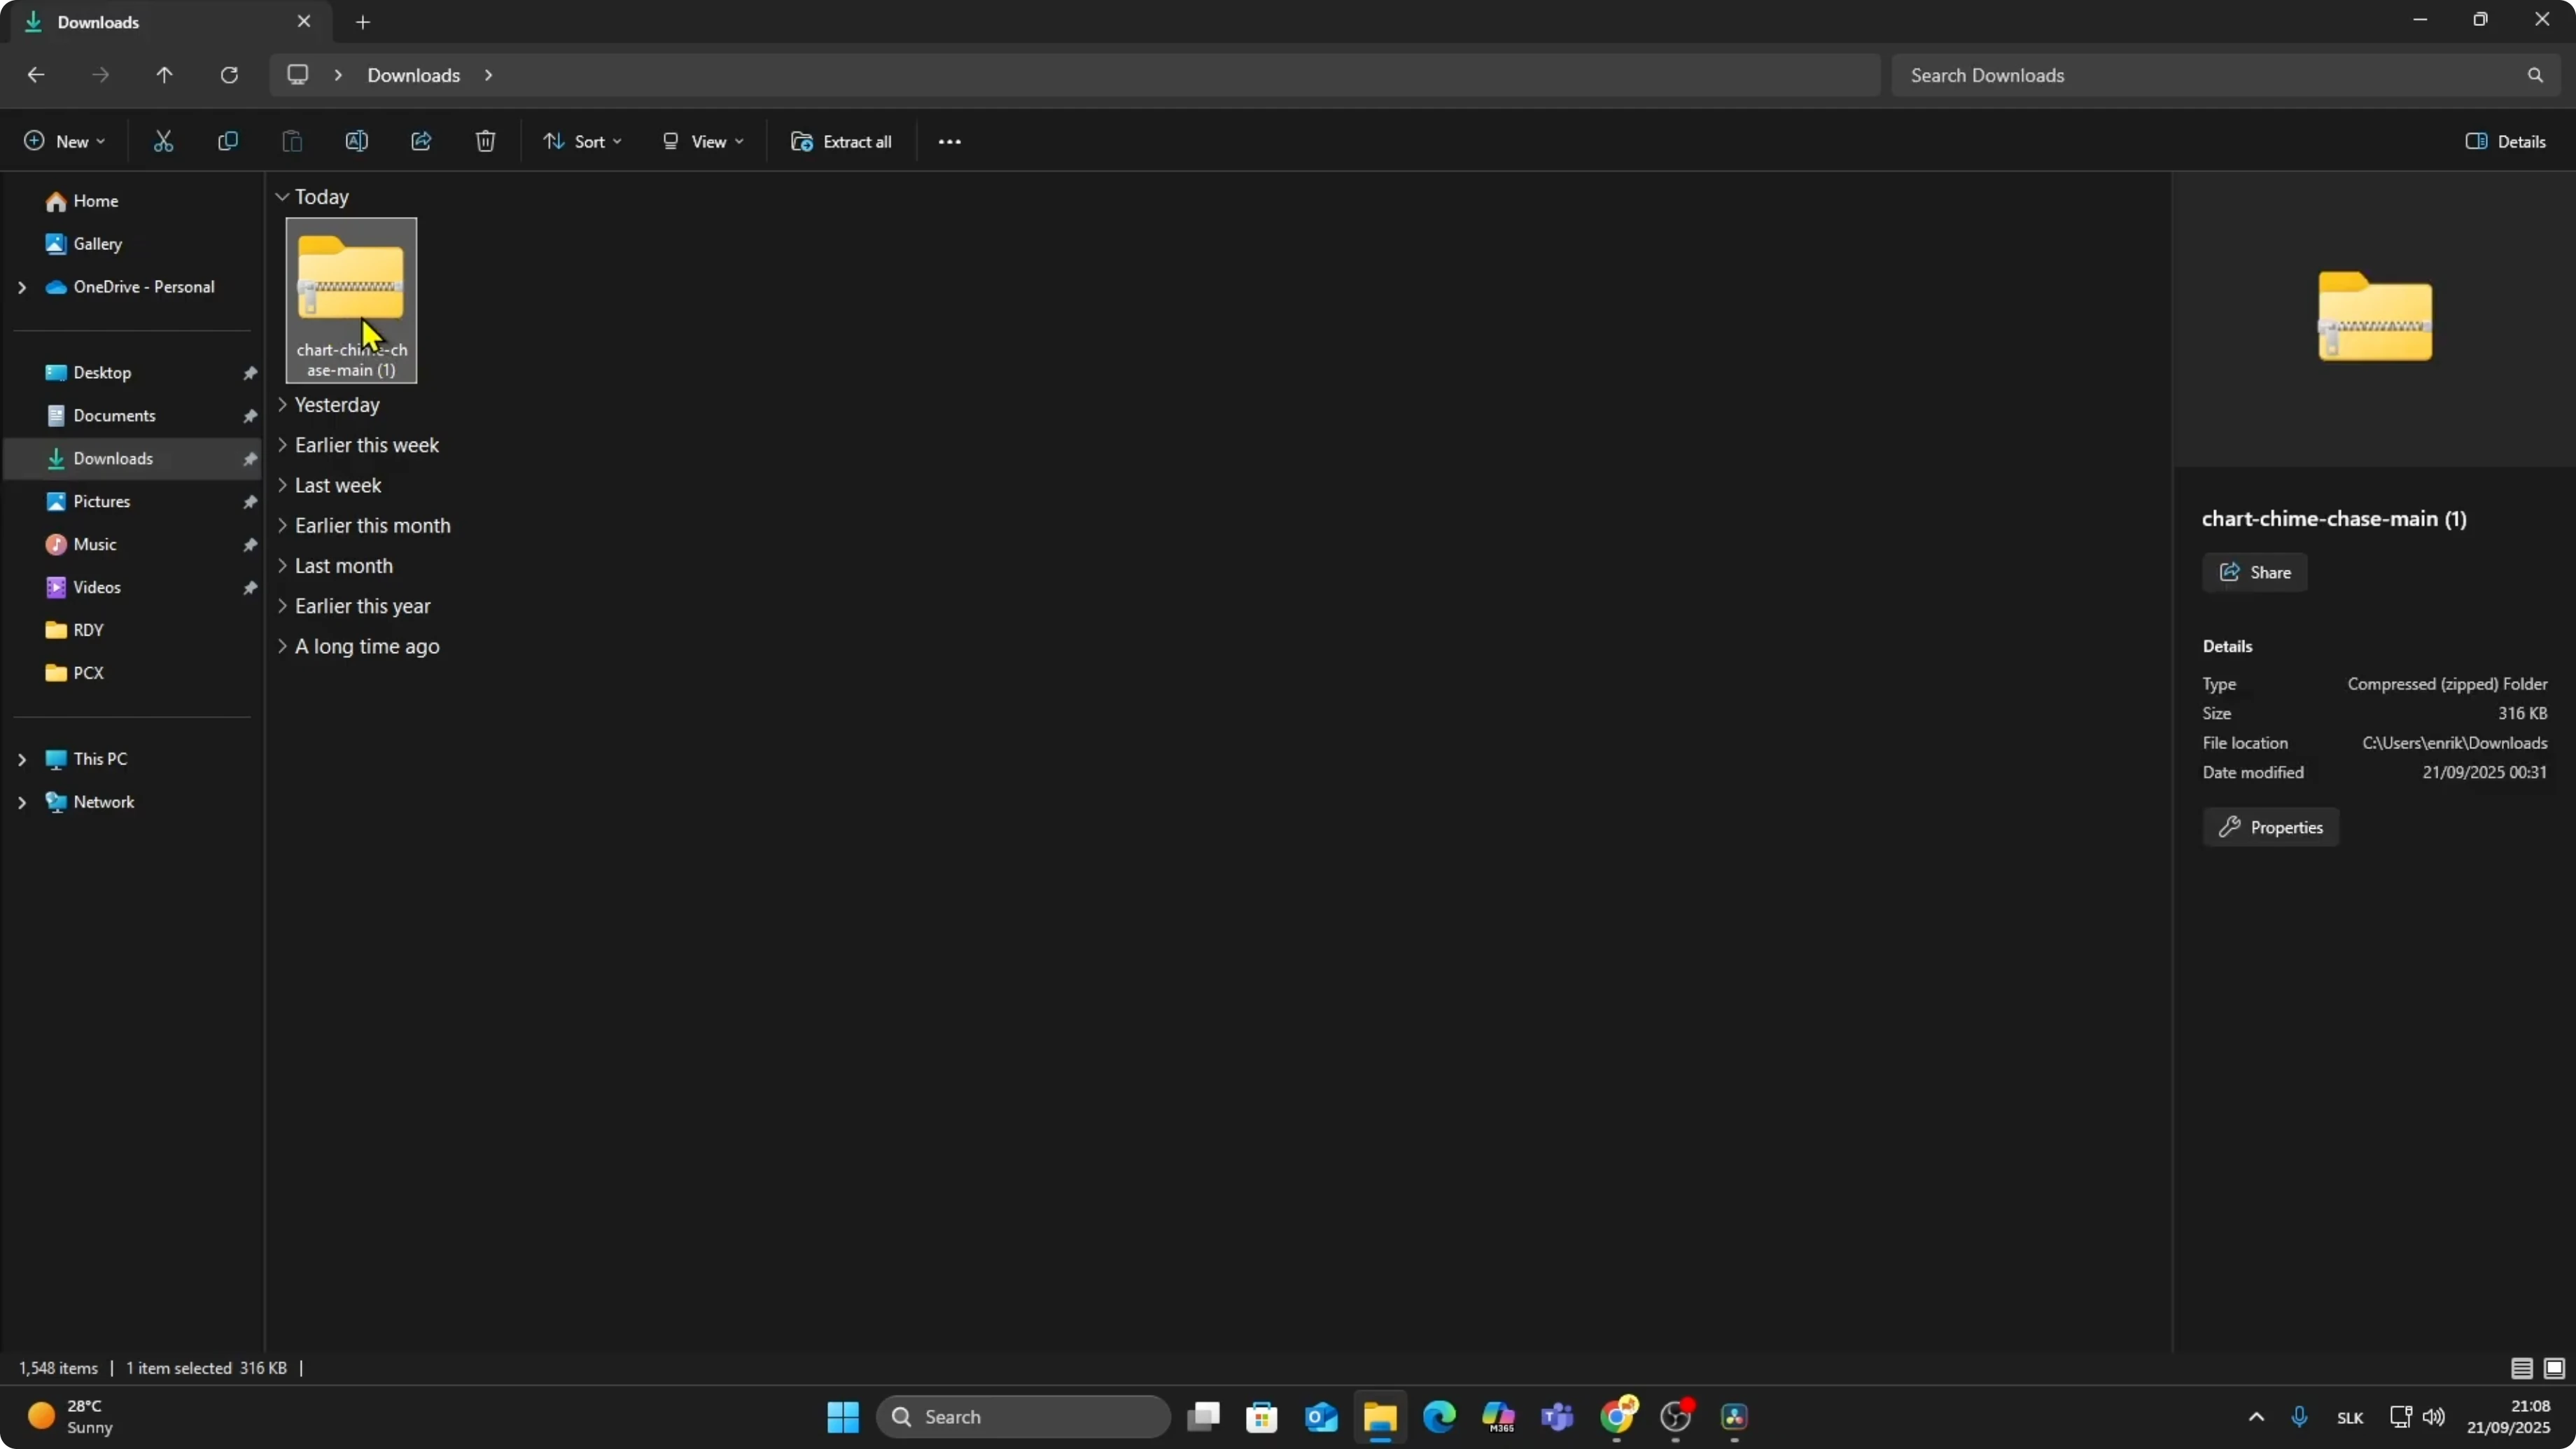Select the chart-chime-chase-main (1) zip file
The width and height of the screenshot is (2576, 1449).
click(x=351, y=300)
